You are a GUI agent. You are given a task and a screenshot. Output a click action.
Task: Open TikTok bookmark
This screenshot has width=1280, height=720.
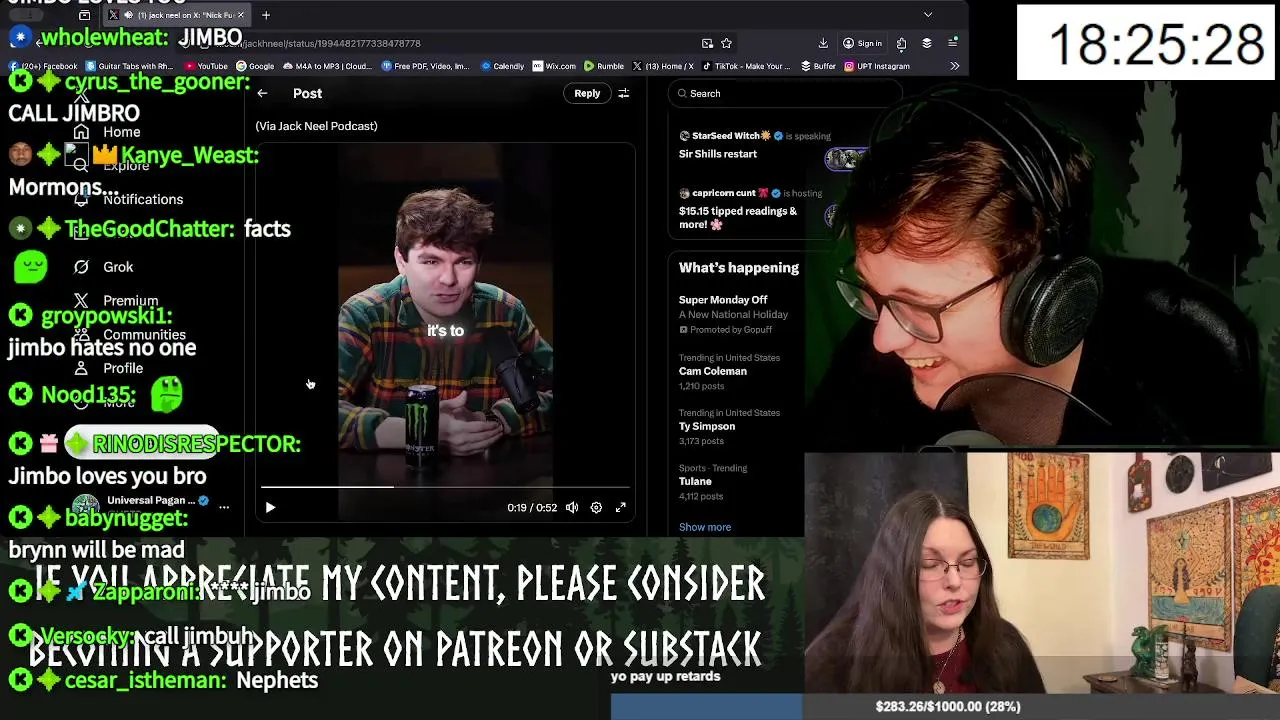(x=746, y=66)
